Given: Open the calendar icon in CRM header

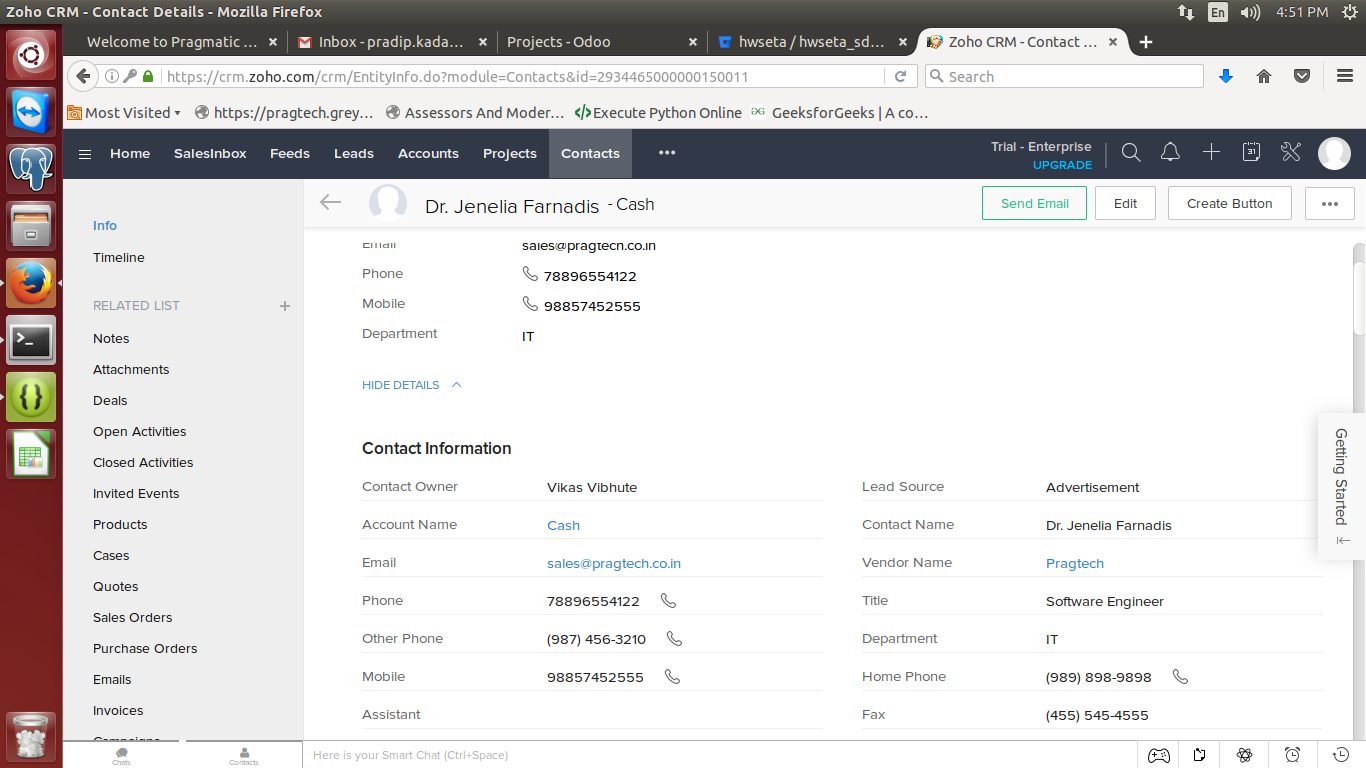Looking at the screenshot, I should 1251,152.
